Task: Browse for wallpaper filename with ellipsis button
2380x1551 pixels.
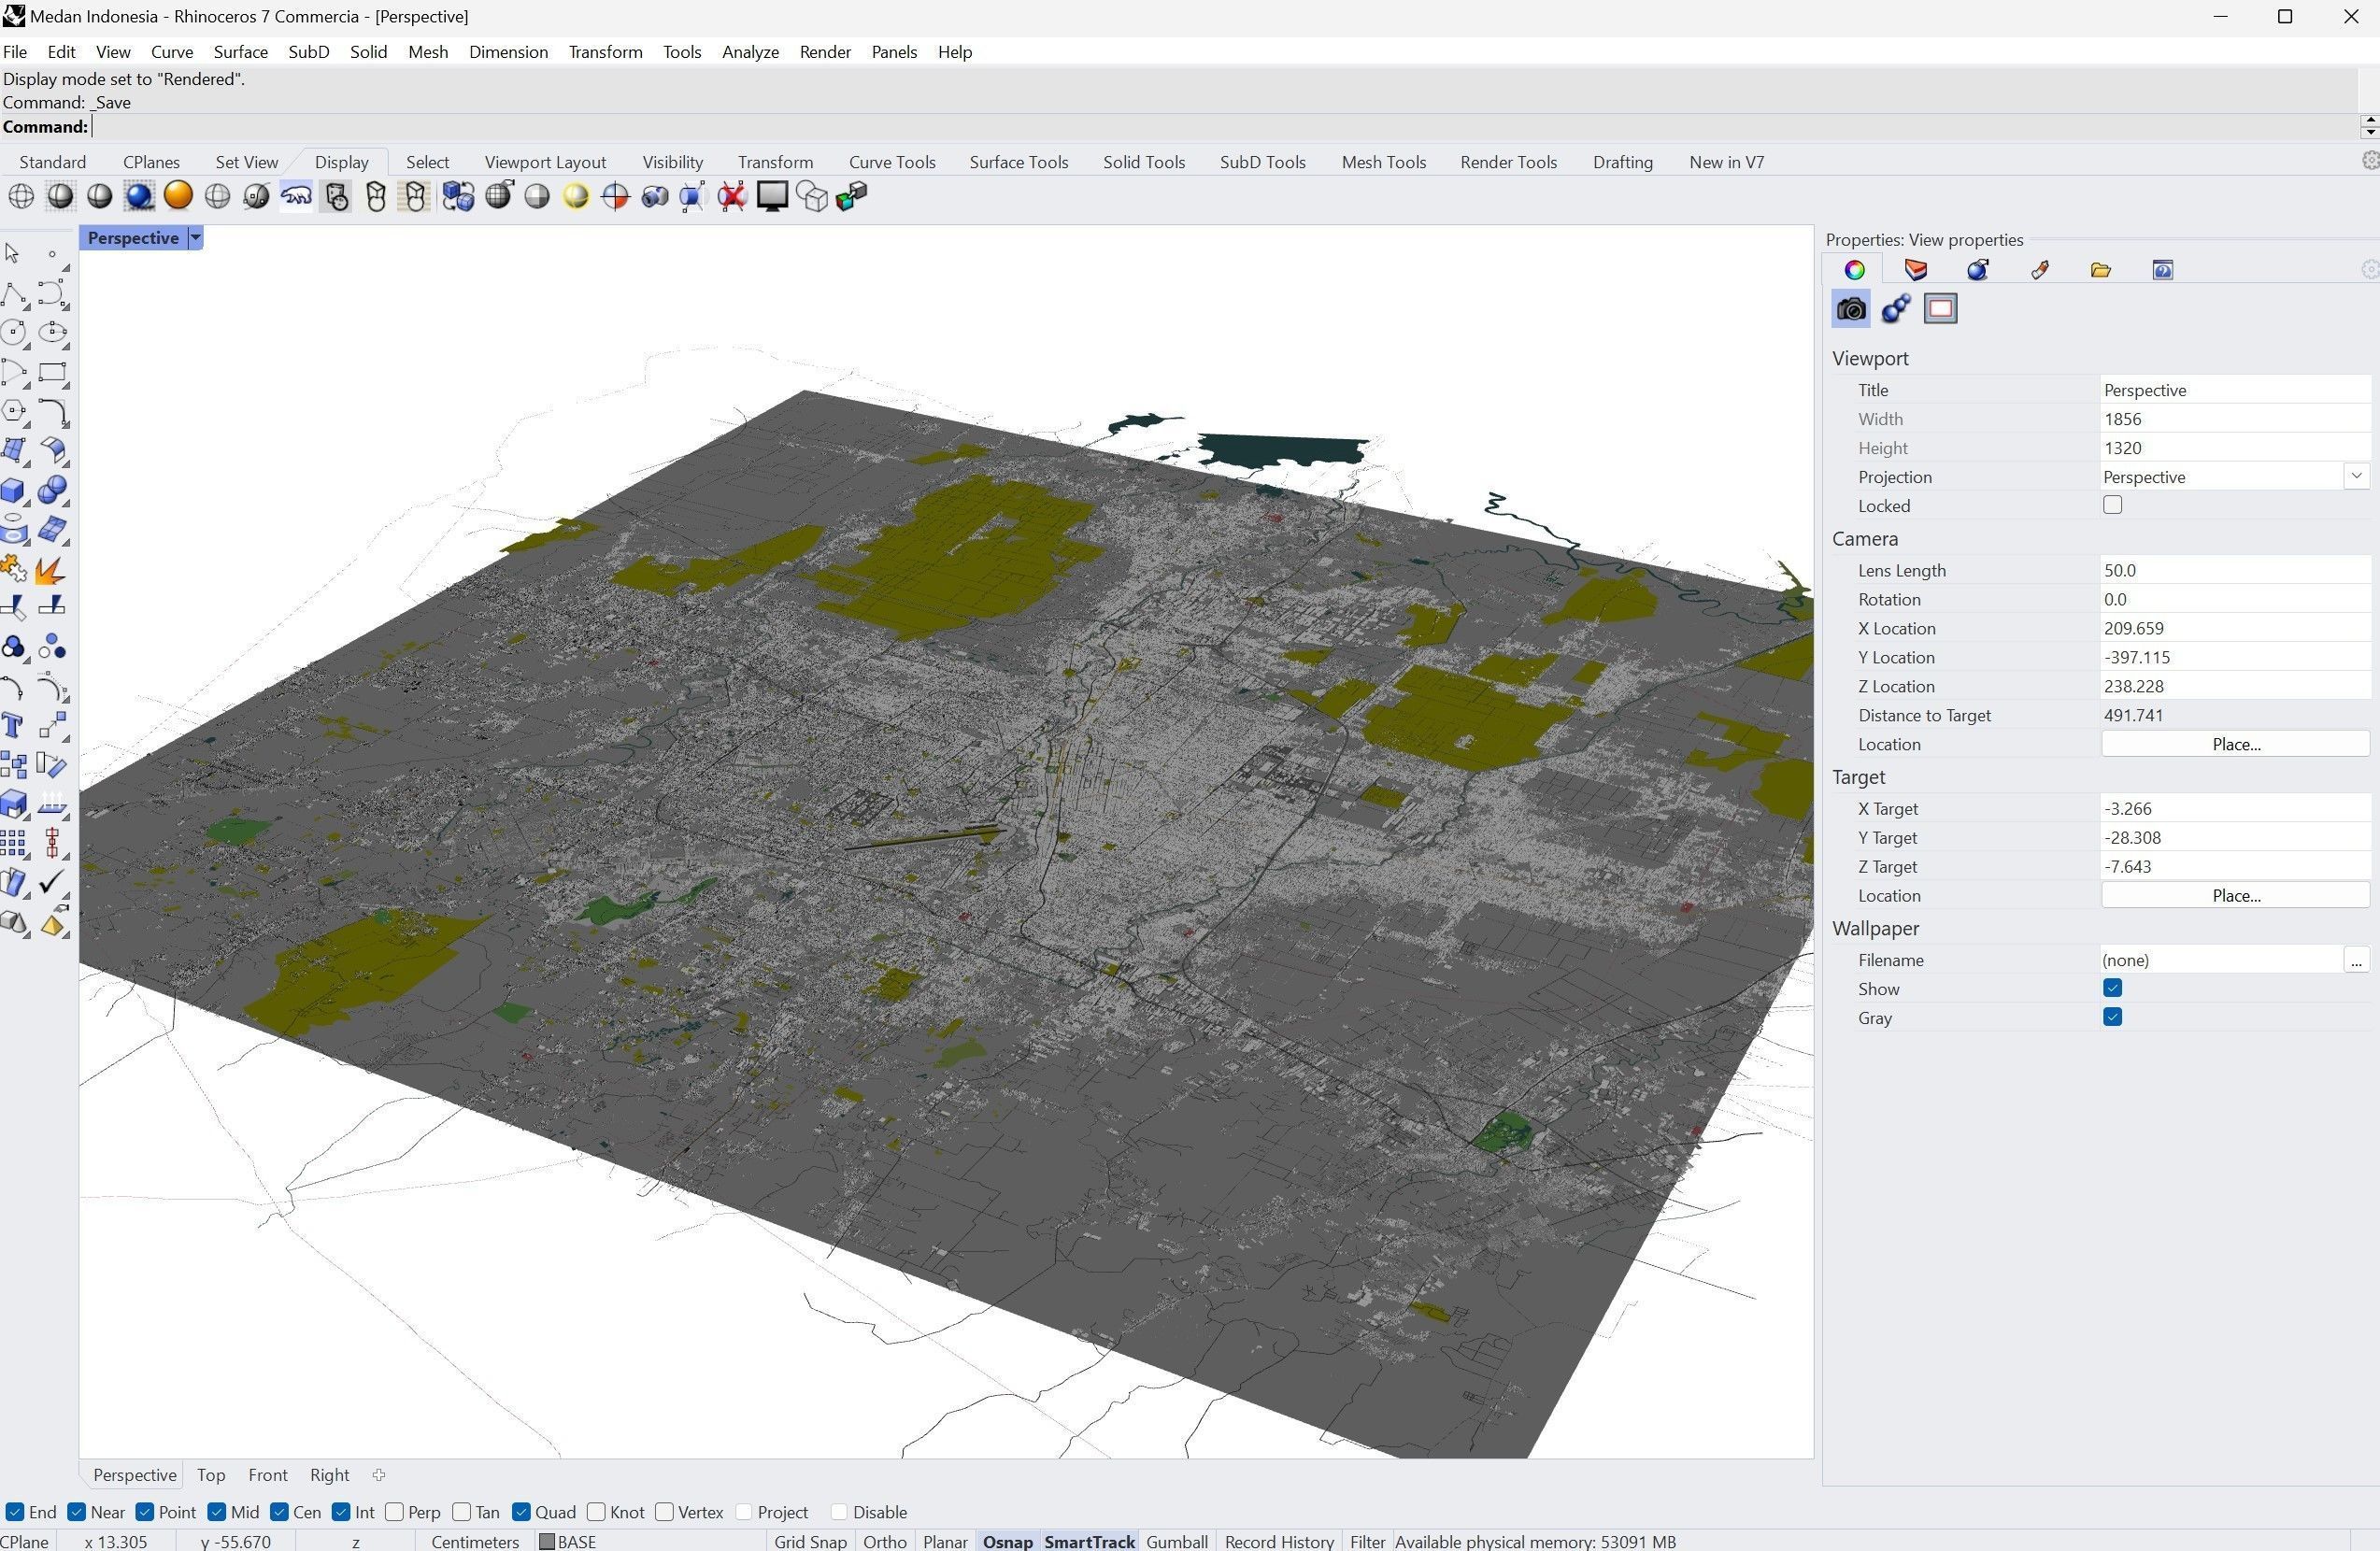Action: tap(2356, 960)
